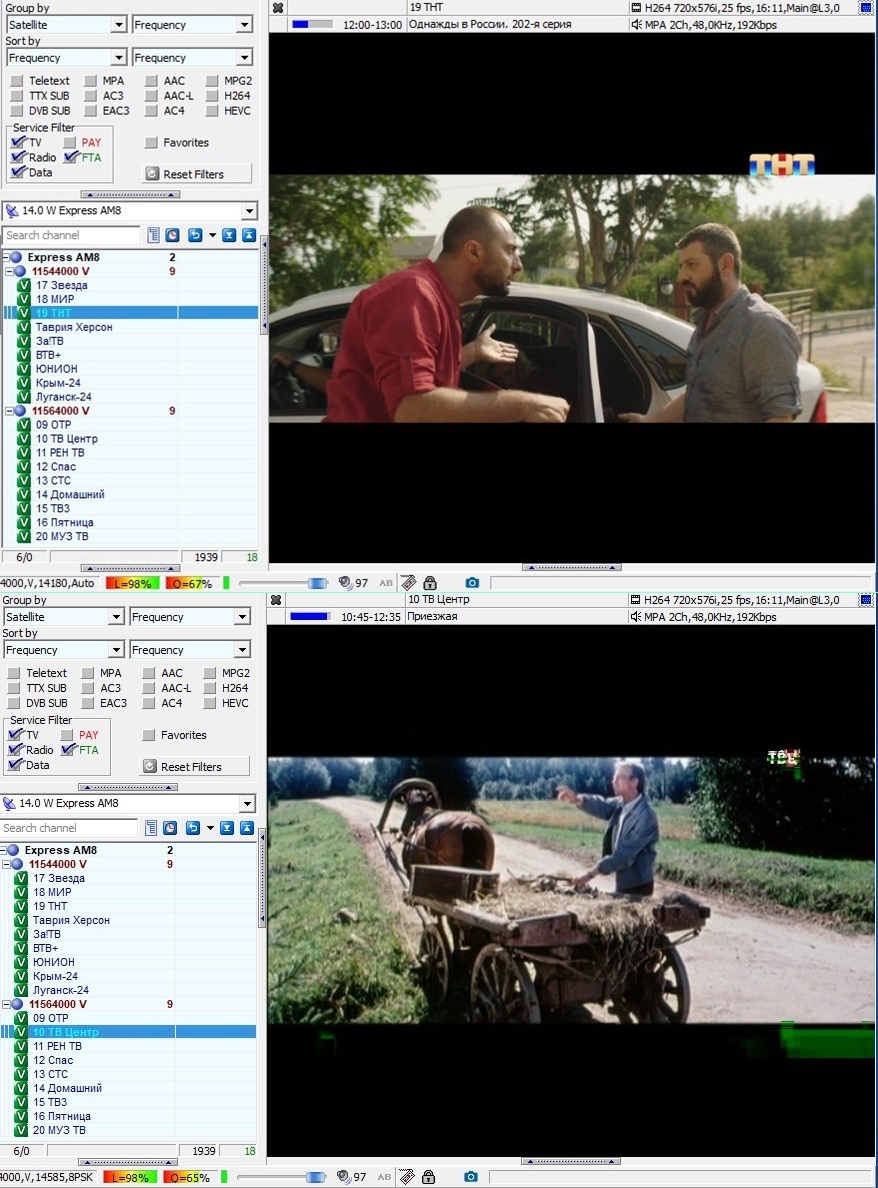This screenshot has height=1188, width=878.
Task: Click the AB icon in ТНТ window toolbar
Action: pyautogui.click(x=386, y=583)
